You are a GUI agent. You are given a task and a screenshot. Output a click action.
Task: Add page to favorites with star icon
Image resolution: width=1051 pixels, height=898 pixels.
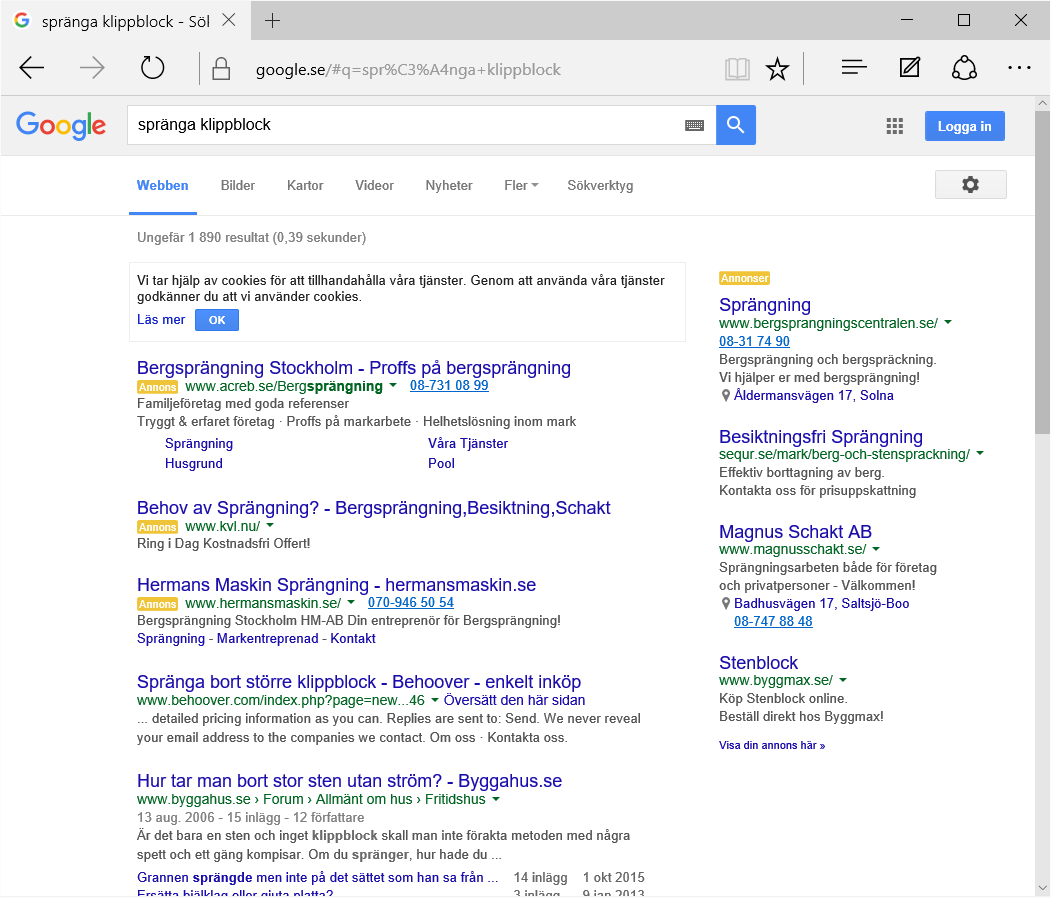click(777, 69)
